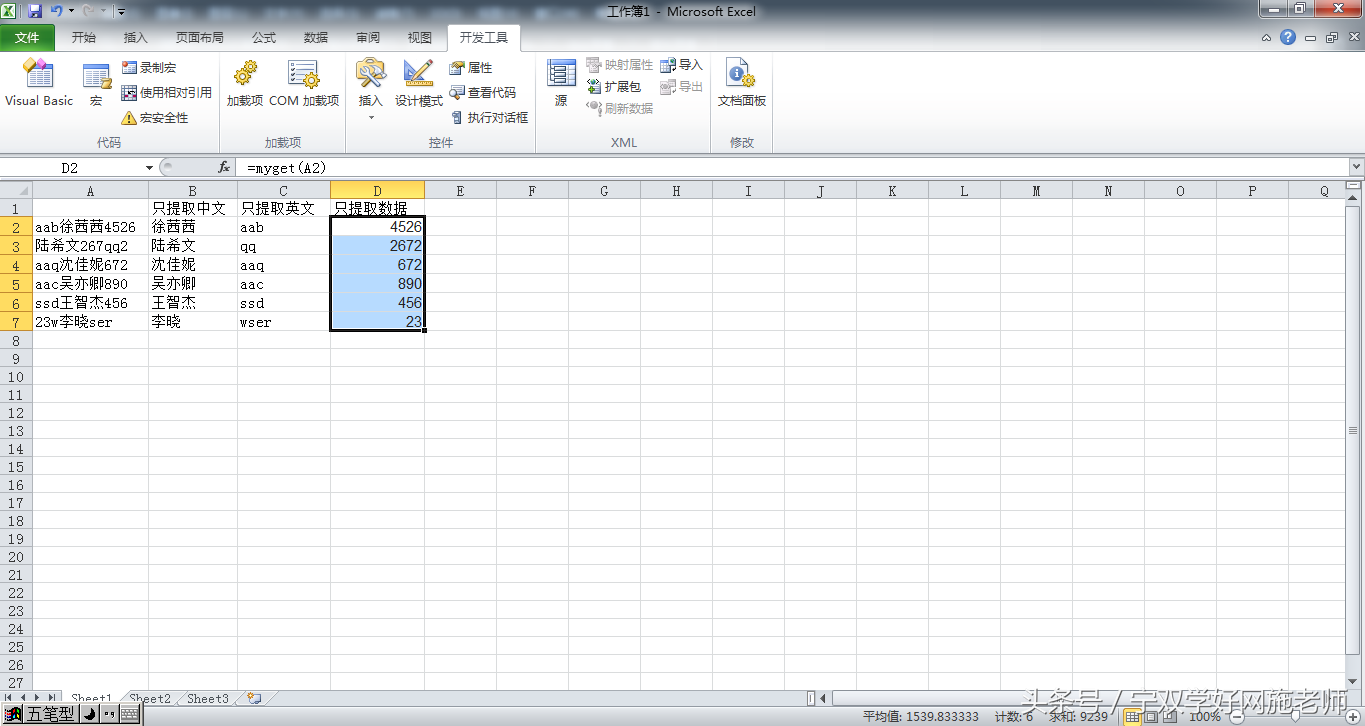Save workbook from quick access toolbar
1365x726 pixels.
coord(34,12)
